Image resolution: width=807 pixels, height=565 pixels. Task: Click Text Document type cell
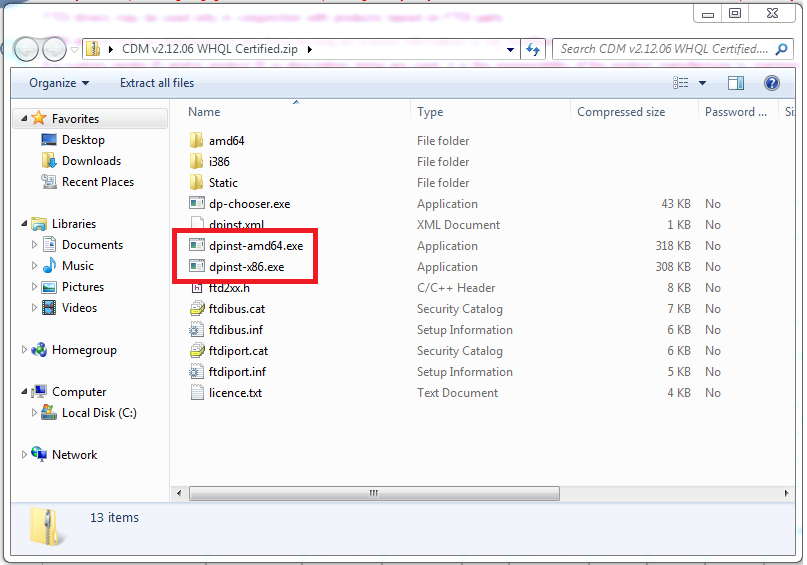coord(457,393)
